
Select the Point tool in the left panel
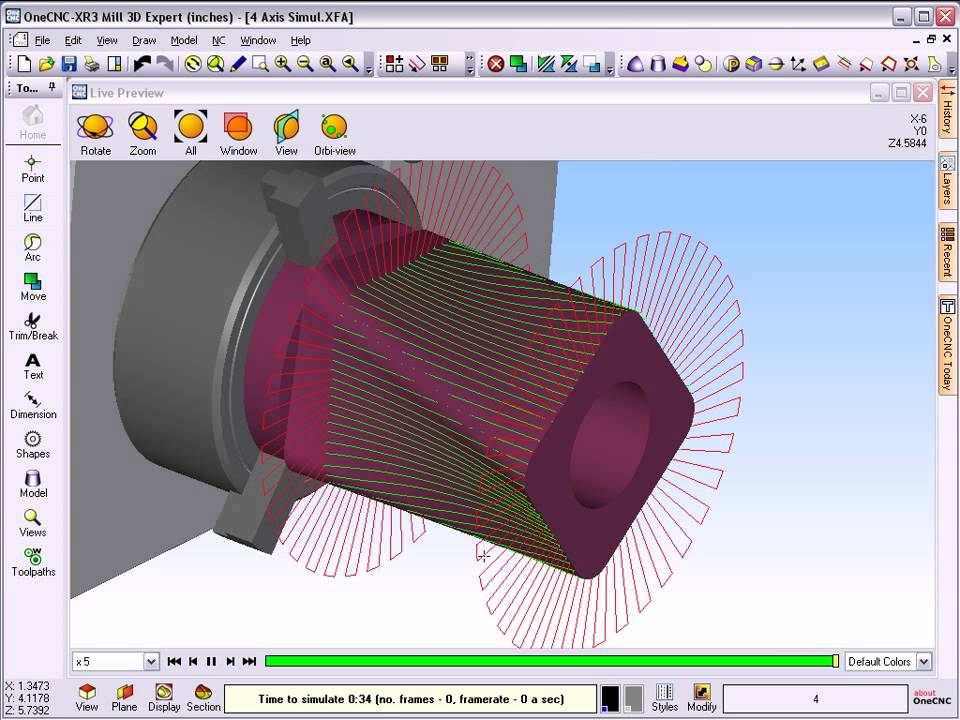32,169
